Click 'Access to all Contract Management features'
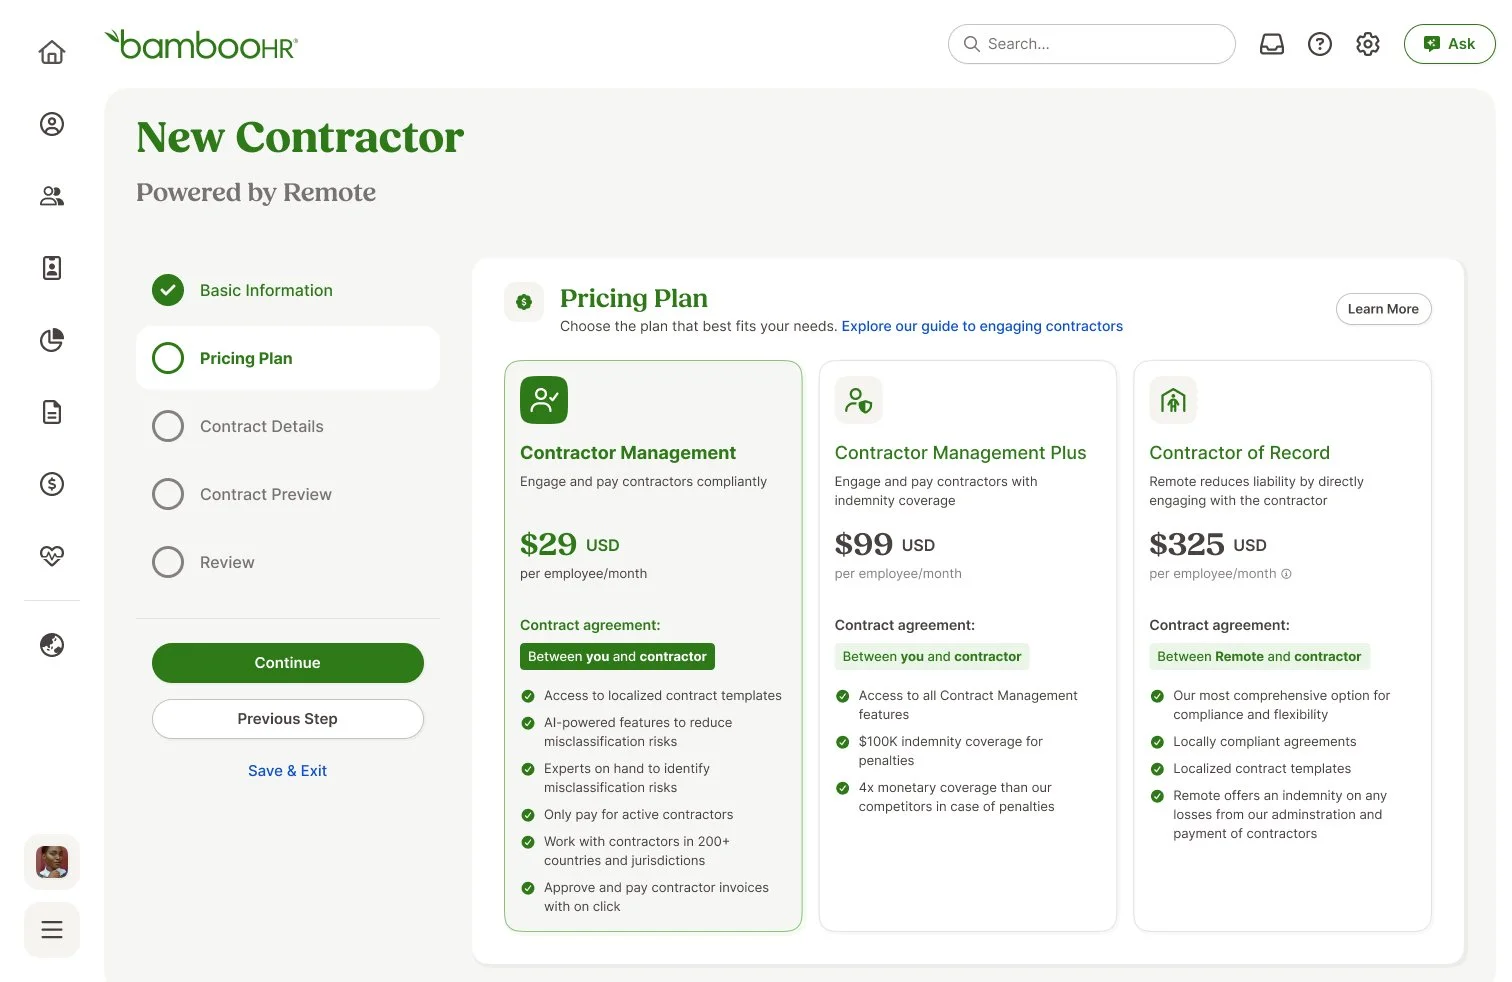This screenshot has width=1512, height=982. 968,705
